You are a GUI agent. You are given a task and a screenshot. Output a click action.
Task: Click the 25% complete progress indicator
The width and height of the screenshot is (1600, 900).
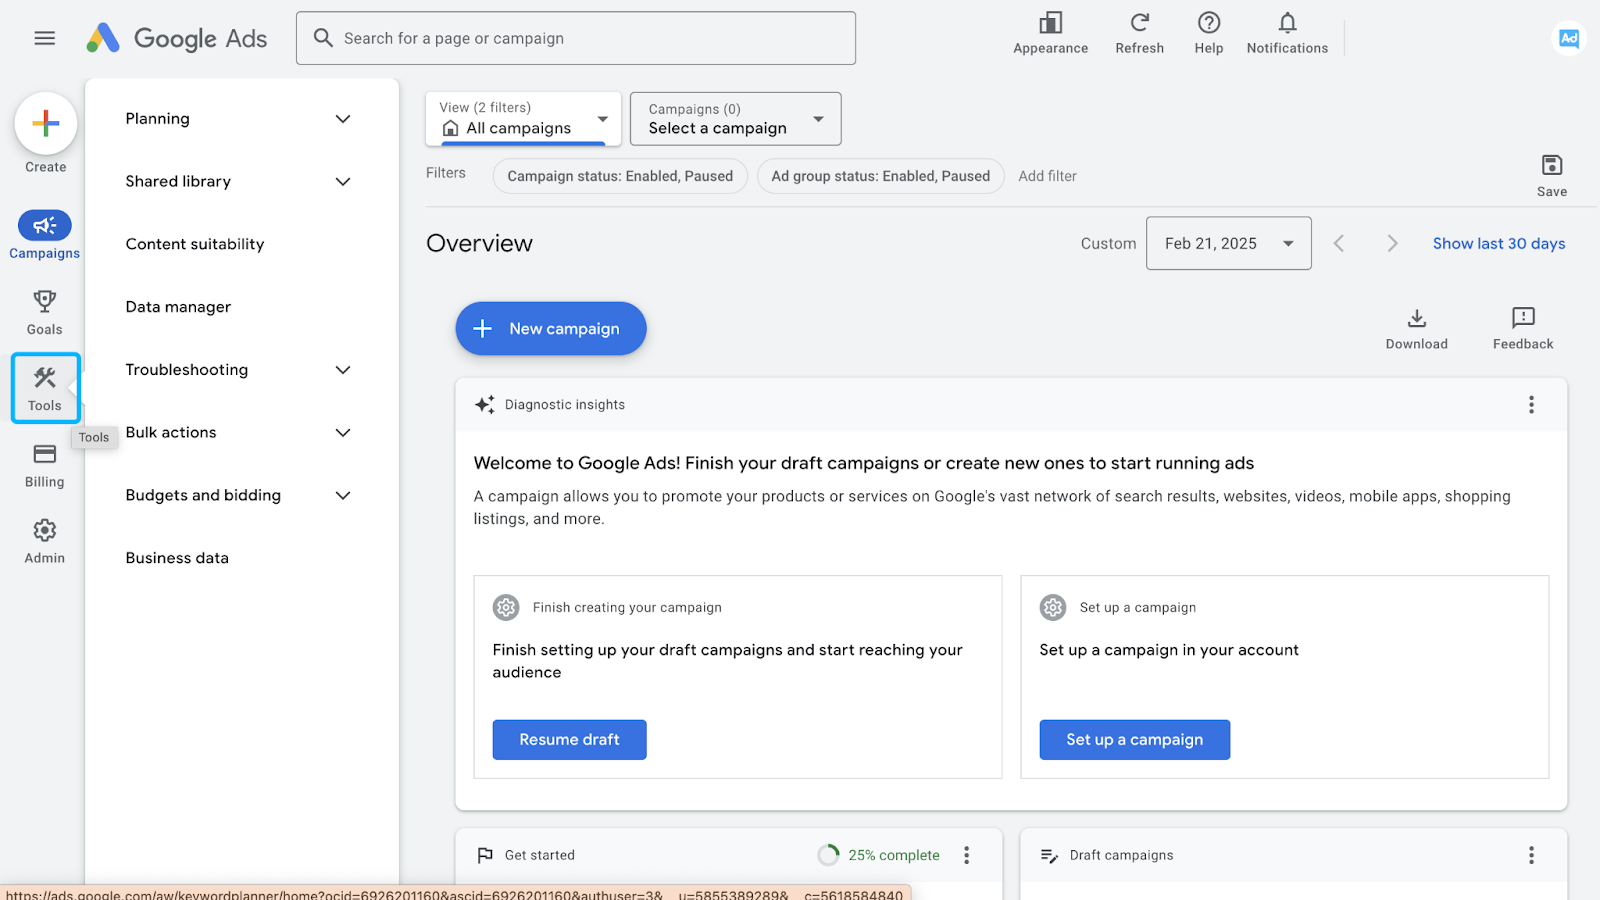pos(879,855)
